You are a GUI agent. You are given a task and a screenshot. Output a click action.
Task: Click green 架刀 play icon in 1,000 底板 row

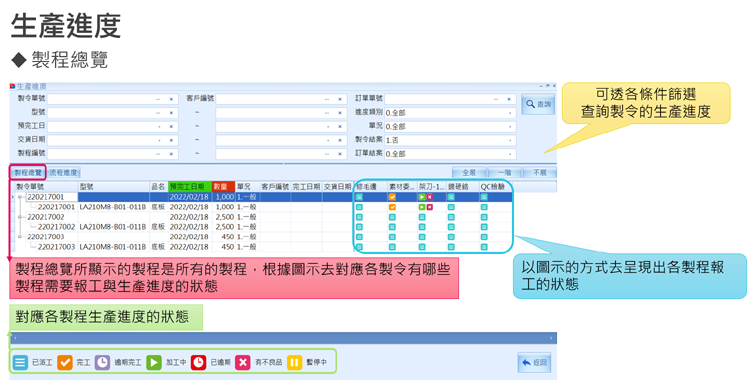point(422,207)
